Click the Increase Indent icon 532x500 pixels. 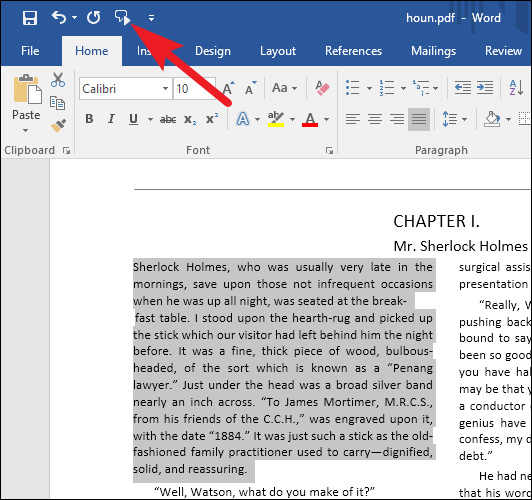(485, 88)
